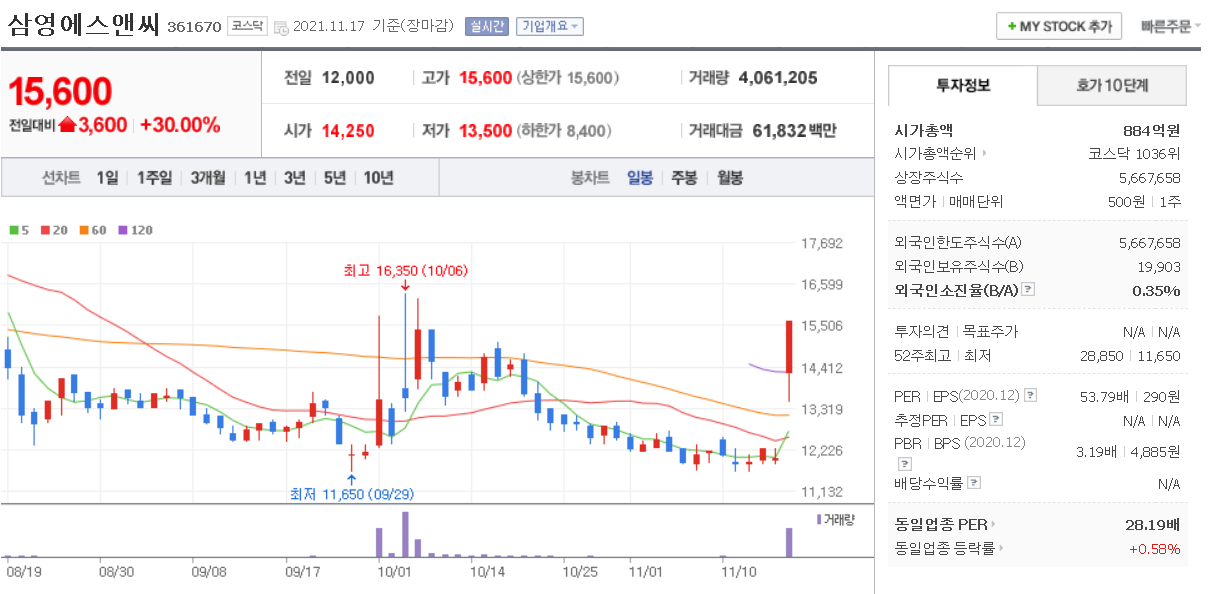The height and width of the screenshot is (594, 1213).
Task: Click the 5-day moving average legend swatch
Action: pyautogui.click(x=13, y=230)
